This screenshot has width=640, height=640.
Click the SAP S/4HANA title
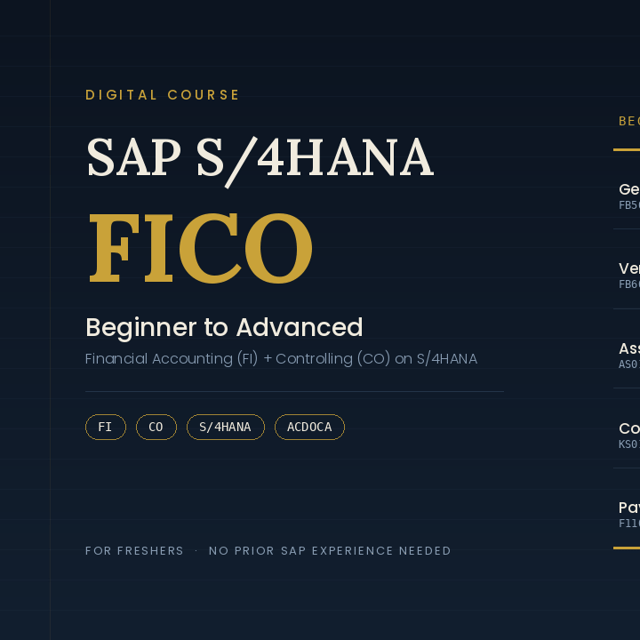pos(260,159)
